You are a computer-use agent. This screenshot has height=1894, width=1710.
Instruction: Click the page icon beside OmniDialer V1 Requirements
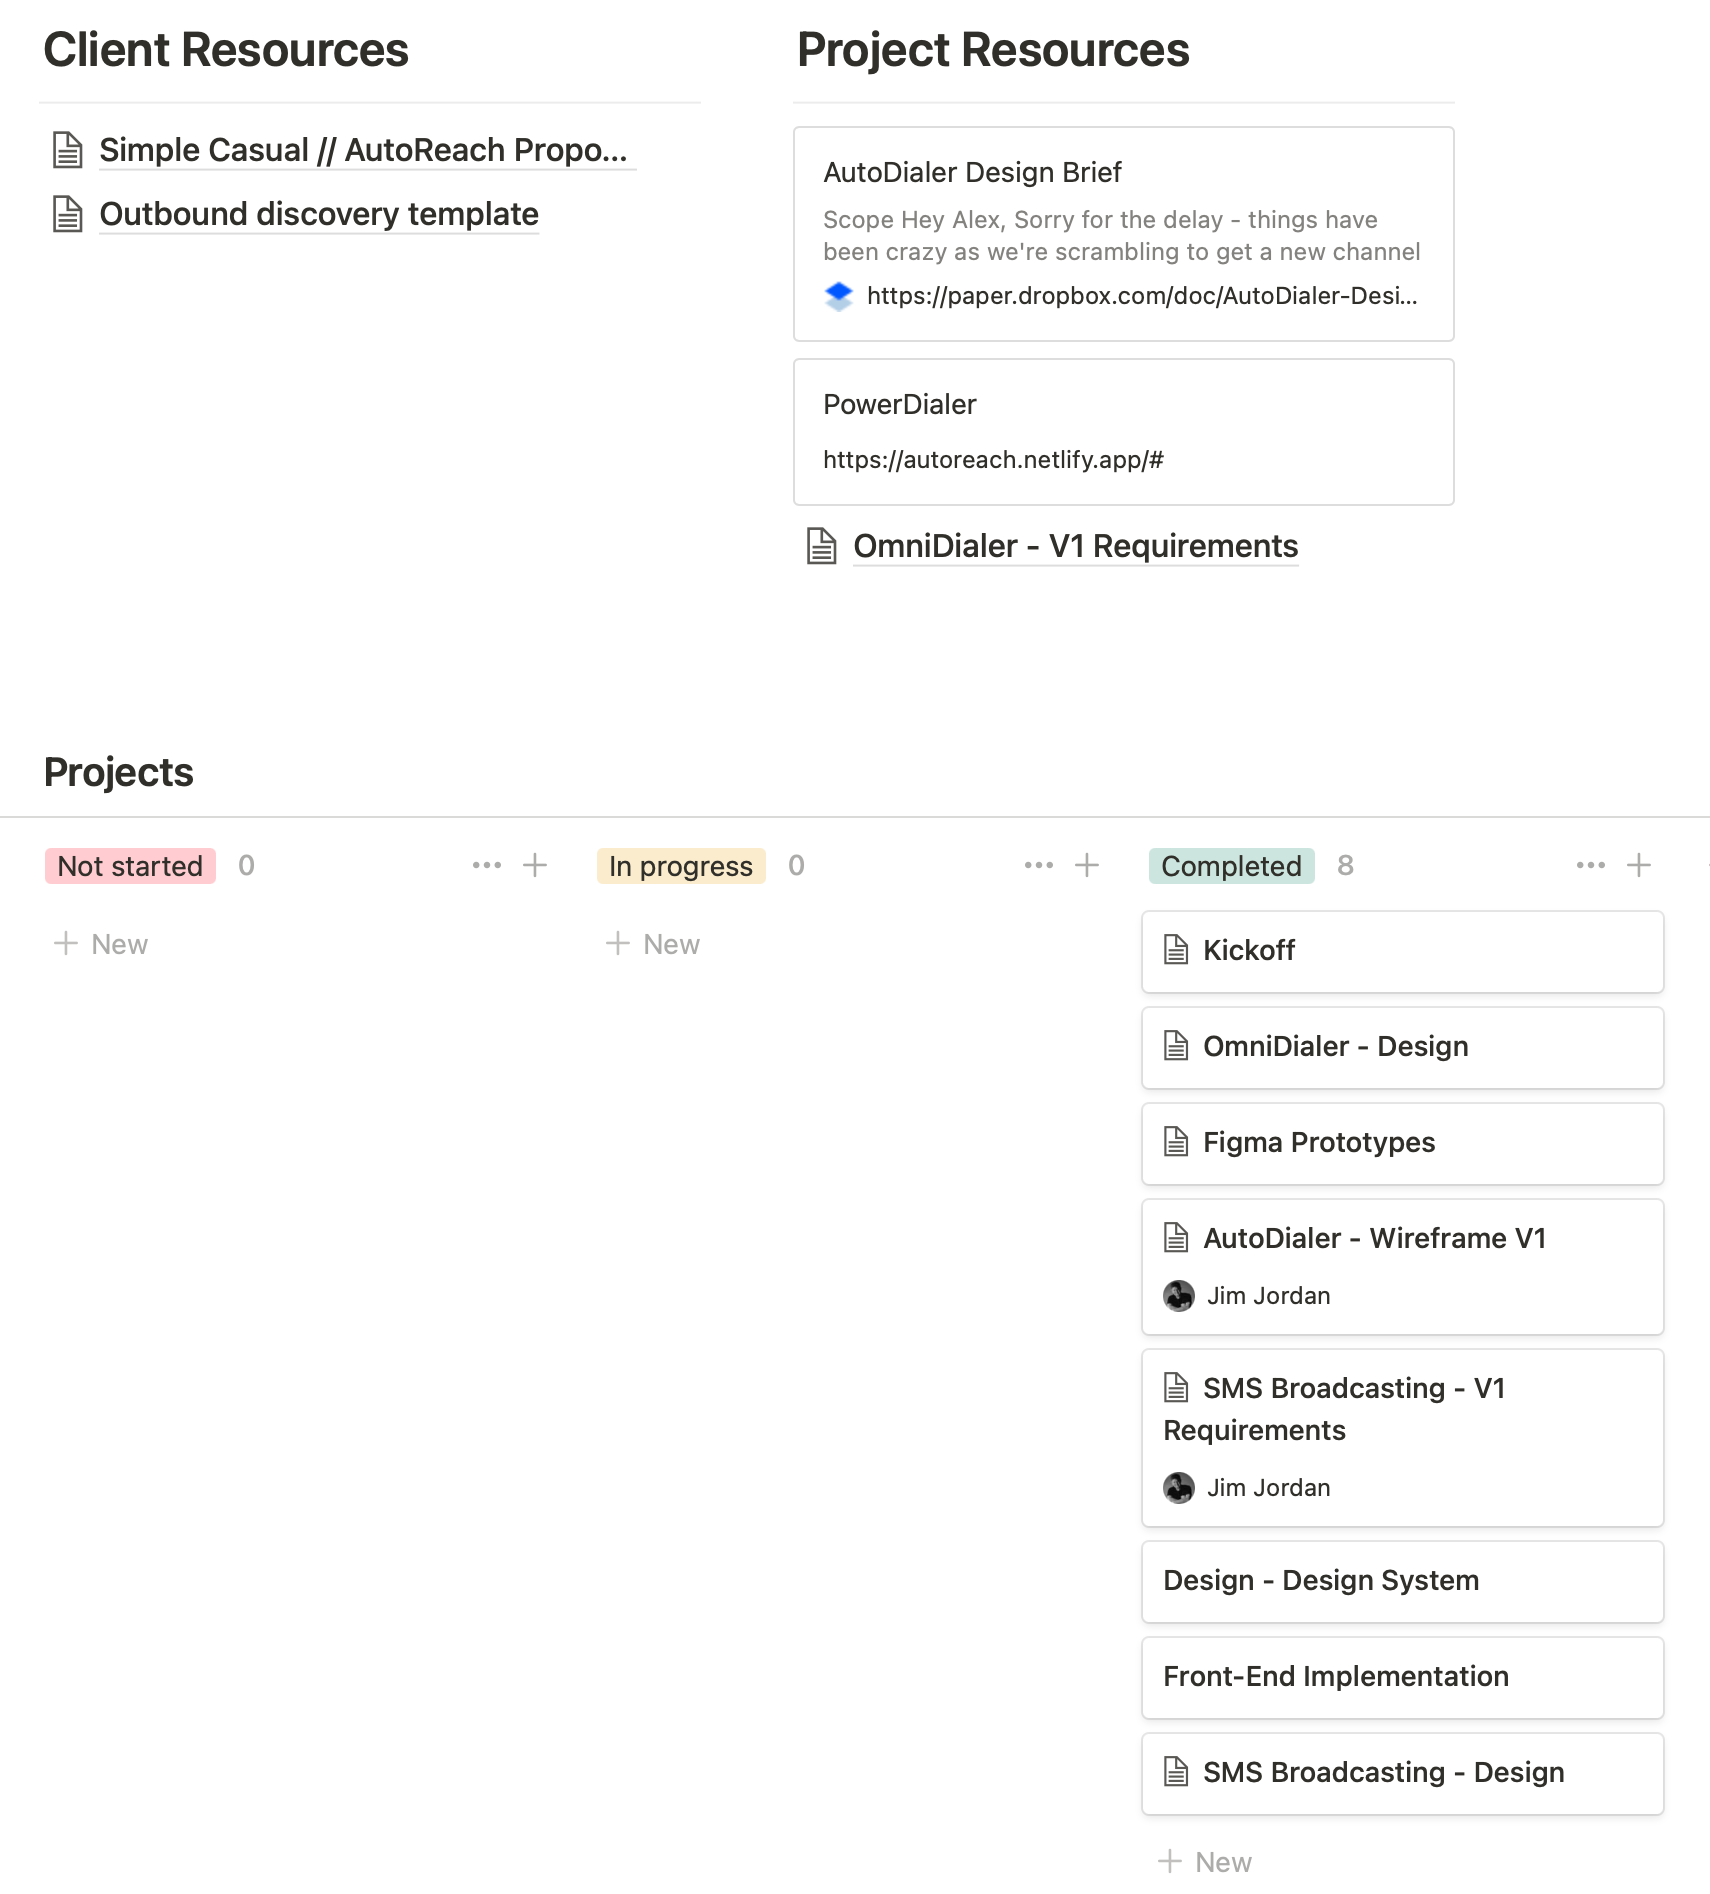[822, 546]
